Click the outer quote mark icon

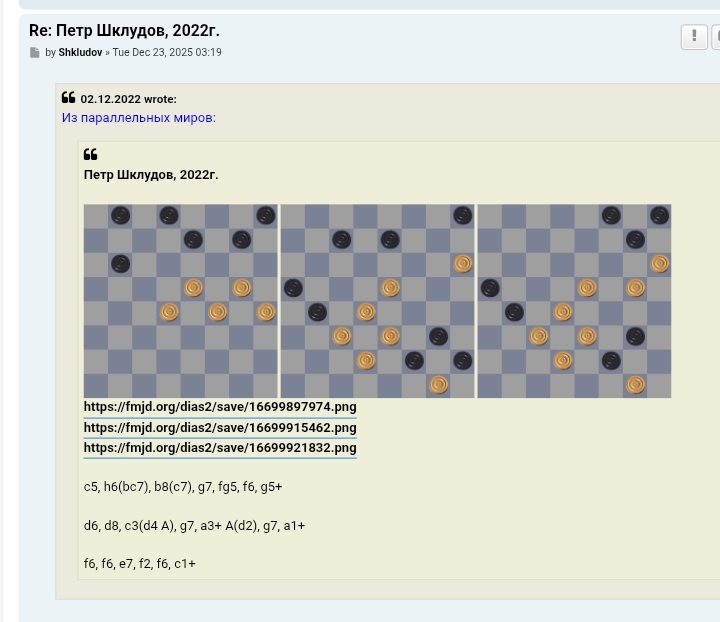(68, 98)
